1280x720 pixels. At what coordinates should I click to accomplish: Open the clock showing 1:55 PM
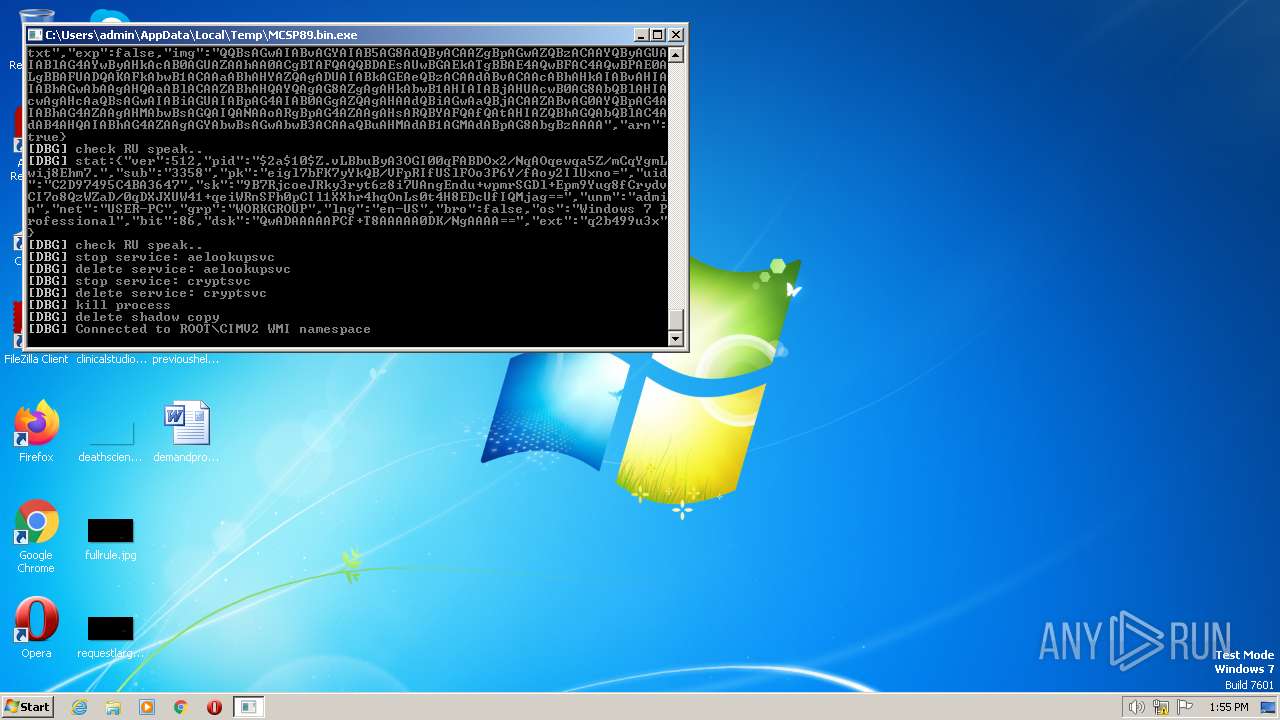click(1229, 707)
